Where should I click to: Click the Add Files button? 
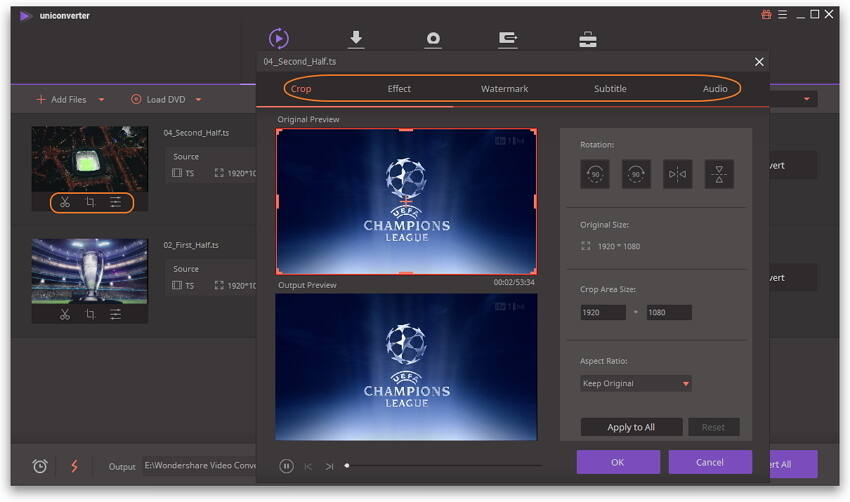(x=61, y=100)
